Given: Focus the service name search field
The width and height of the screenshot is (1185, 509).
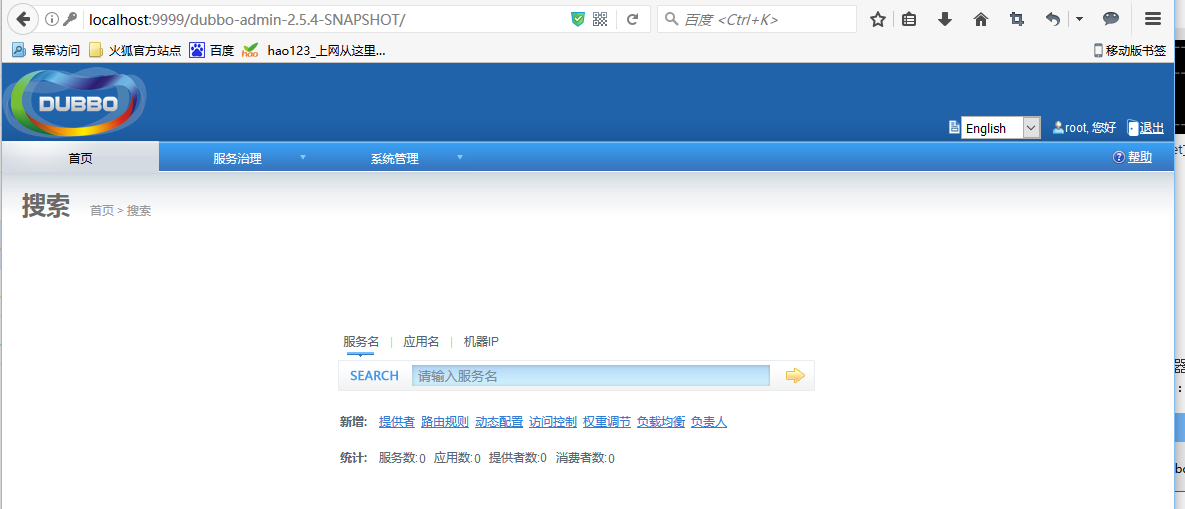Looking at the screenshot, I should pyautogui.click(x=590, y=376).
